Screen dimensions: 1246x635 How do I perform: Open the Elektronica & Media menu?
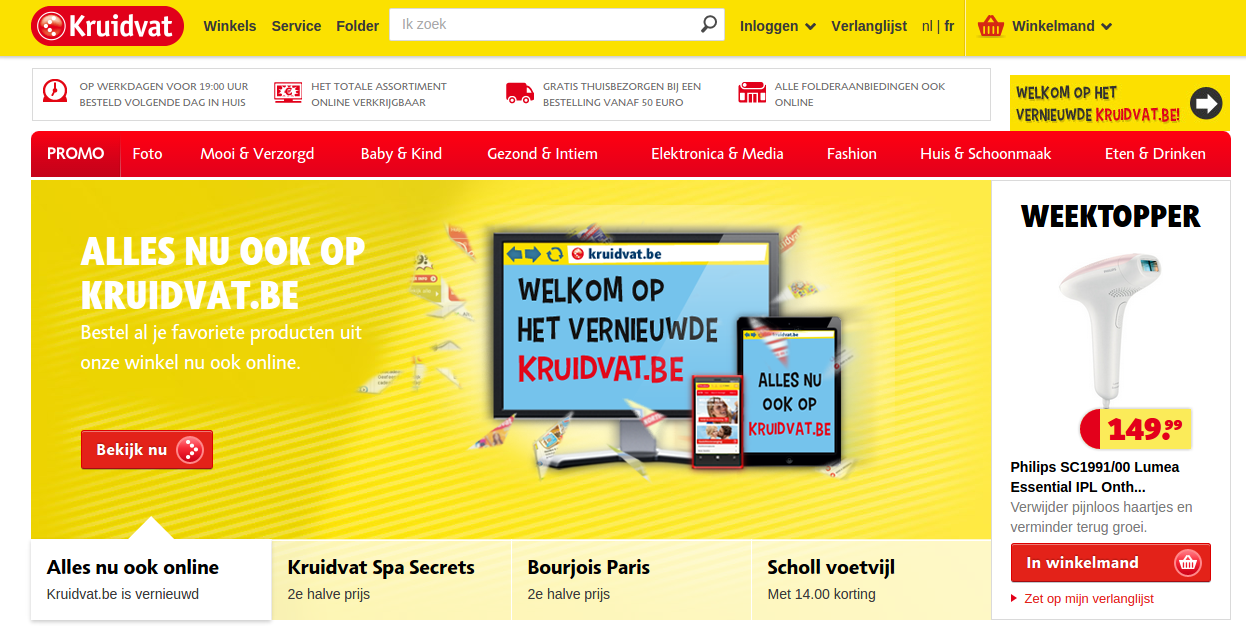pos(717,154)
